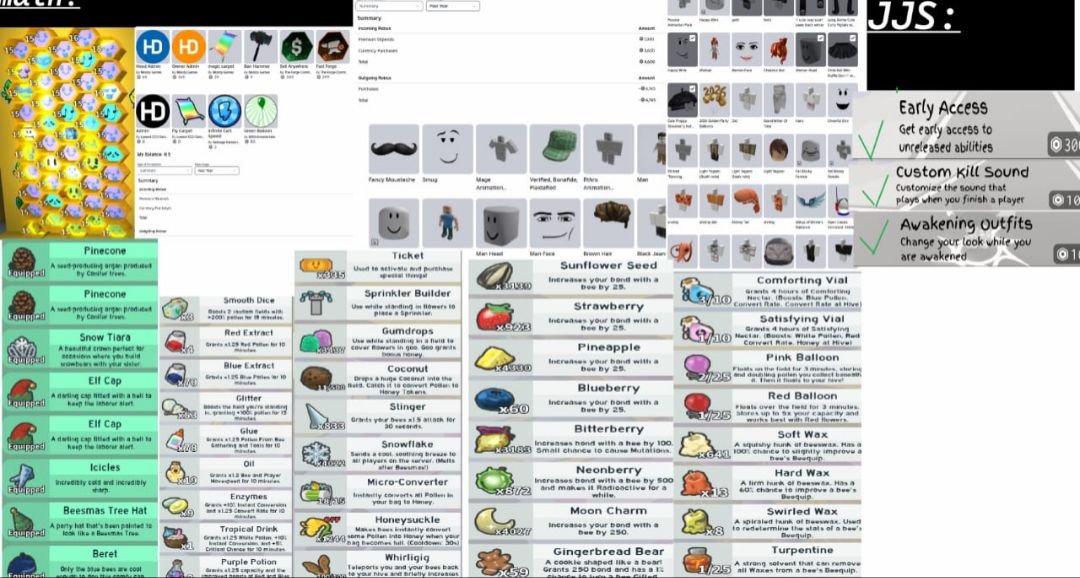Open Past Year dropdown under My Balance
This screenshot has height=578, width=1080.
pyautogui.click(x=217, y=170)
